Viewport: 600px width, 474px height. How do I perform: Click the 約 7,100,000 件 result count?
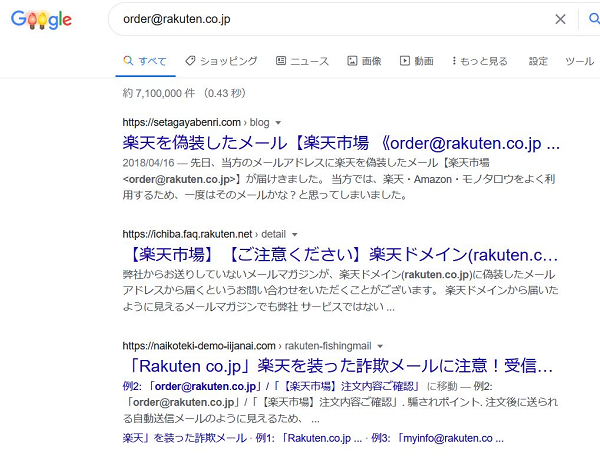pyautogui.click(x=158, y=93)
